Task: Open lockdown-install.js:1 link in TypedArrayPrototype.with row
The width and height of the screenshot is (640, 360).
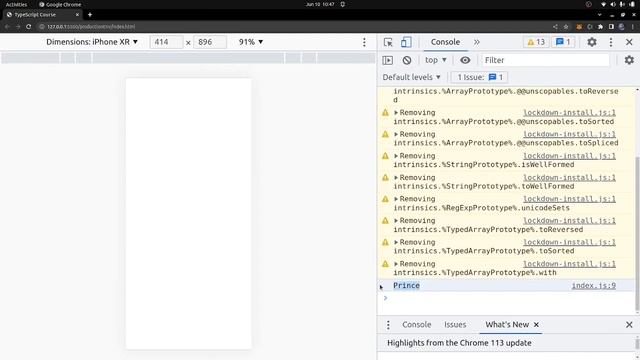Action: pyautogui.click(x=569, y=264)
